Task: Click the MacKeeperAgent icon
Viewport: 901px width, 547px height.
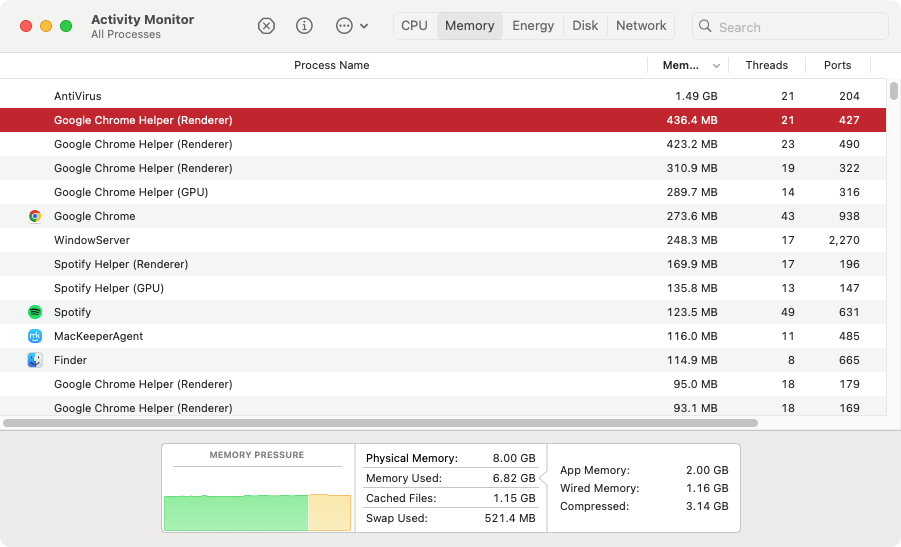Action: (35, 336)
